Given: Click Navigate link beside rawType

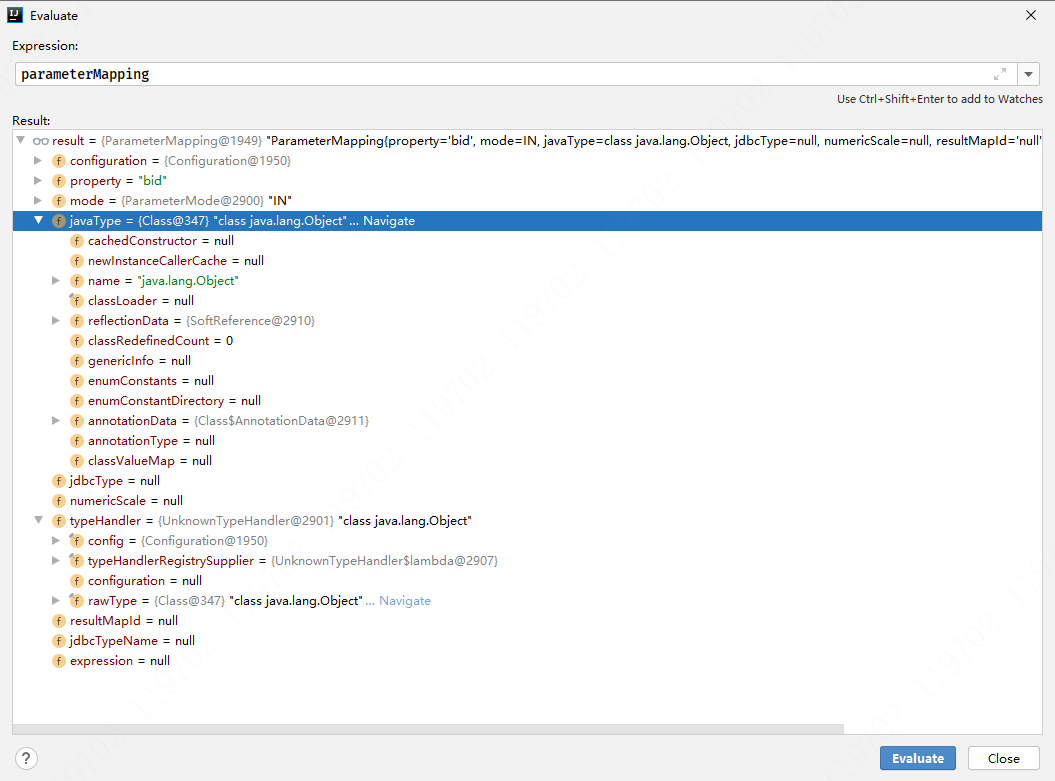Looking at the screenshot, I should click(405, 601).
